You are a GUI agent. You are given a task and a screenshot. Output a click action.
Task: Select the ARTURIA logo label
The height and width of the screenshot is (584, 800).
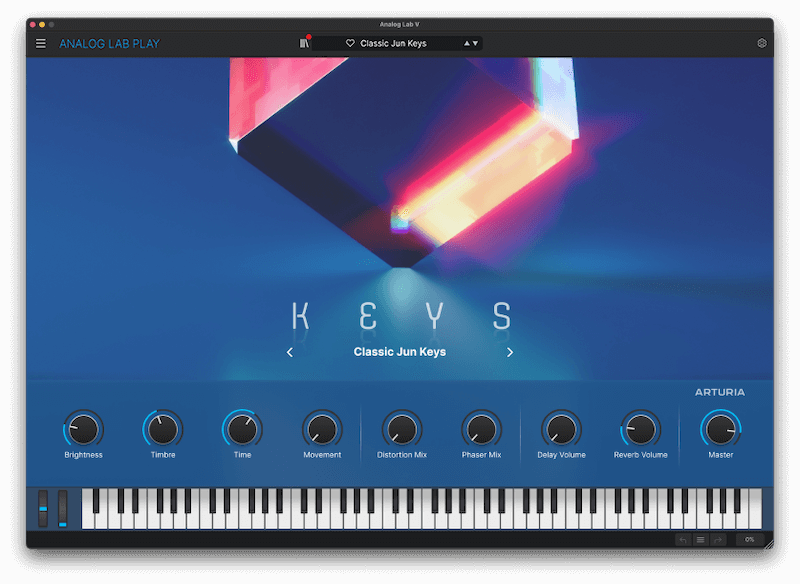click(x=721, y=391)
